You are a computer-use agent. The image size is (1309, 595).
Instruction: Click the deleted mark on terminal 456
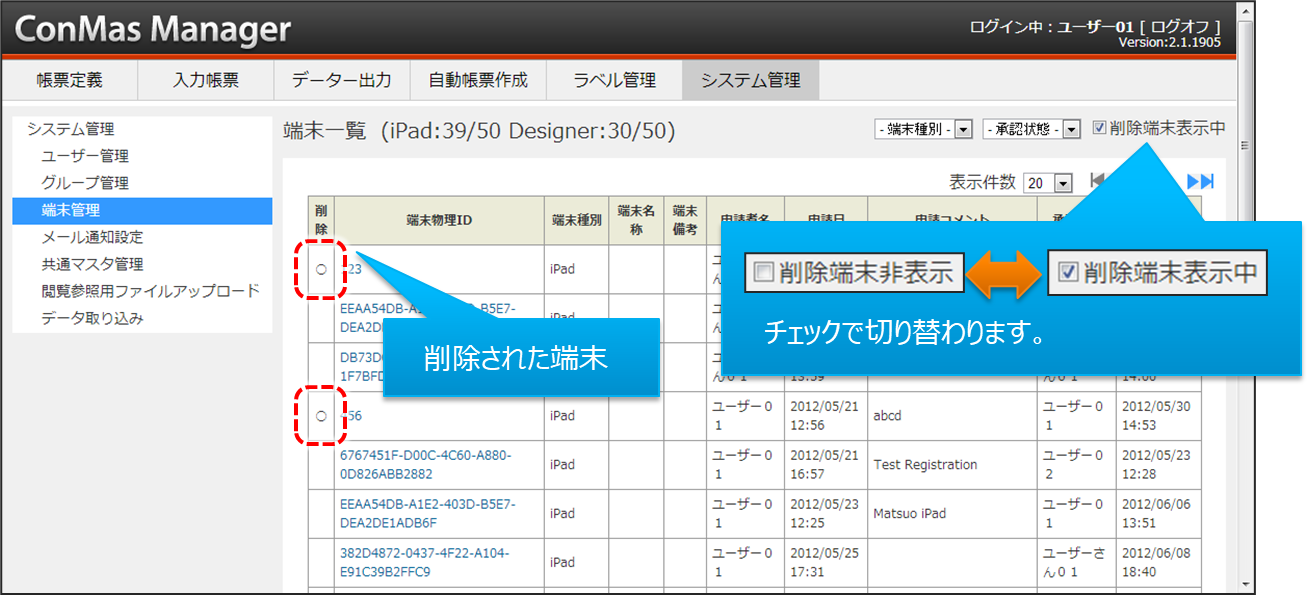point(321,416)
